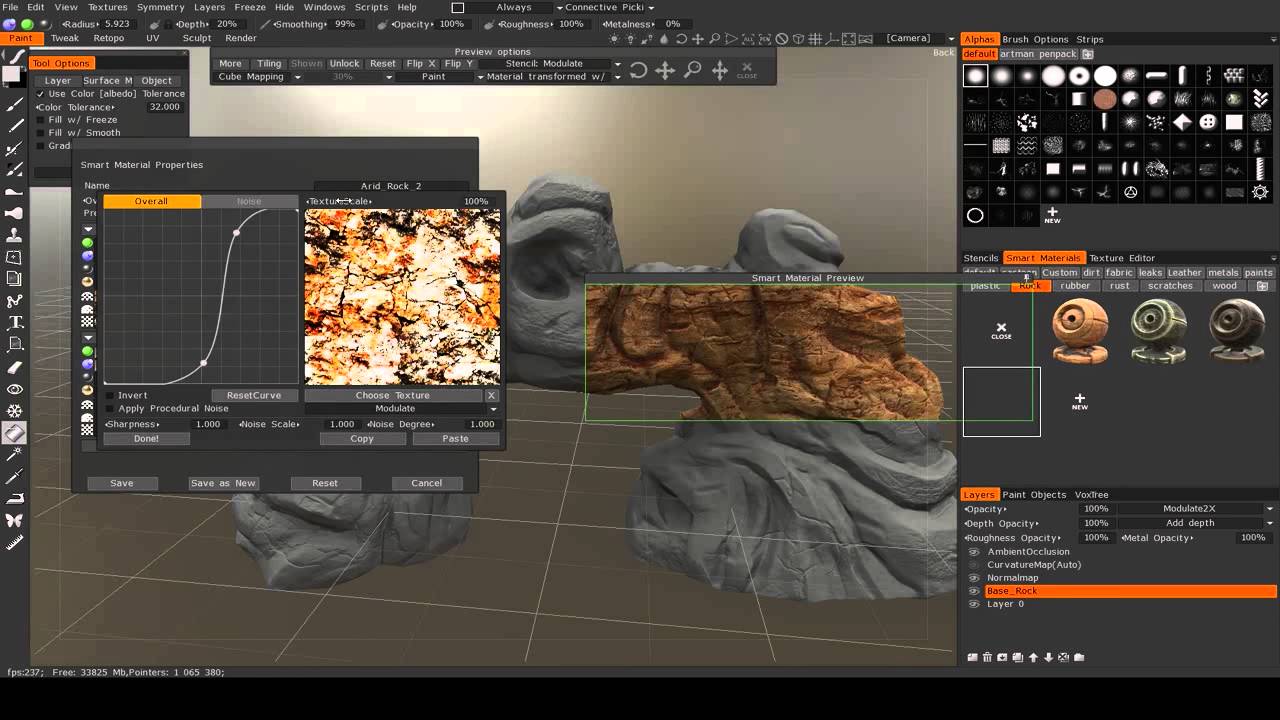The width and height of the screenshot is (1280, 720).
Task: Select the eye visibility tool in left toolbar
Action: [x=15, y=389]
